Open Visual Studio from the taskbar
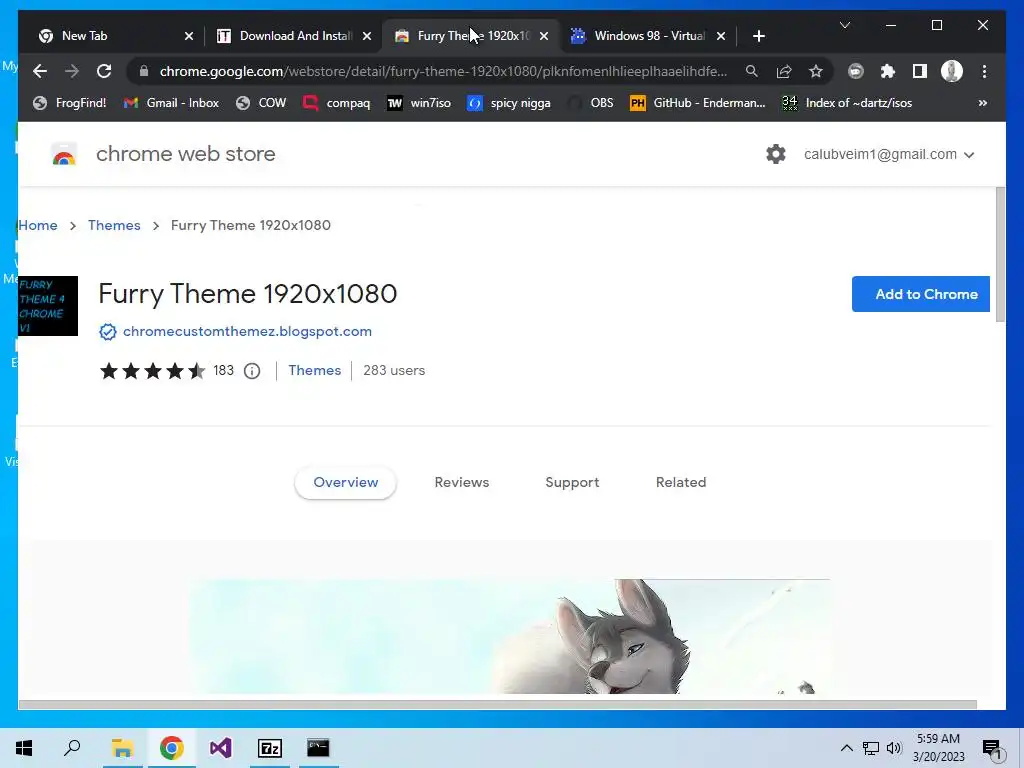The width and height of the screenshot is (1024, 768). click(221, 748)
